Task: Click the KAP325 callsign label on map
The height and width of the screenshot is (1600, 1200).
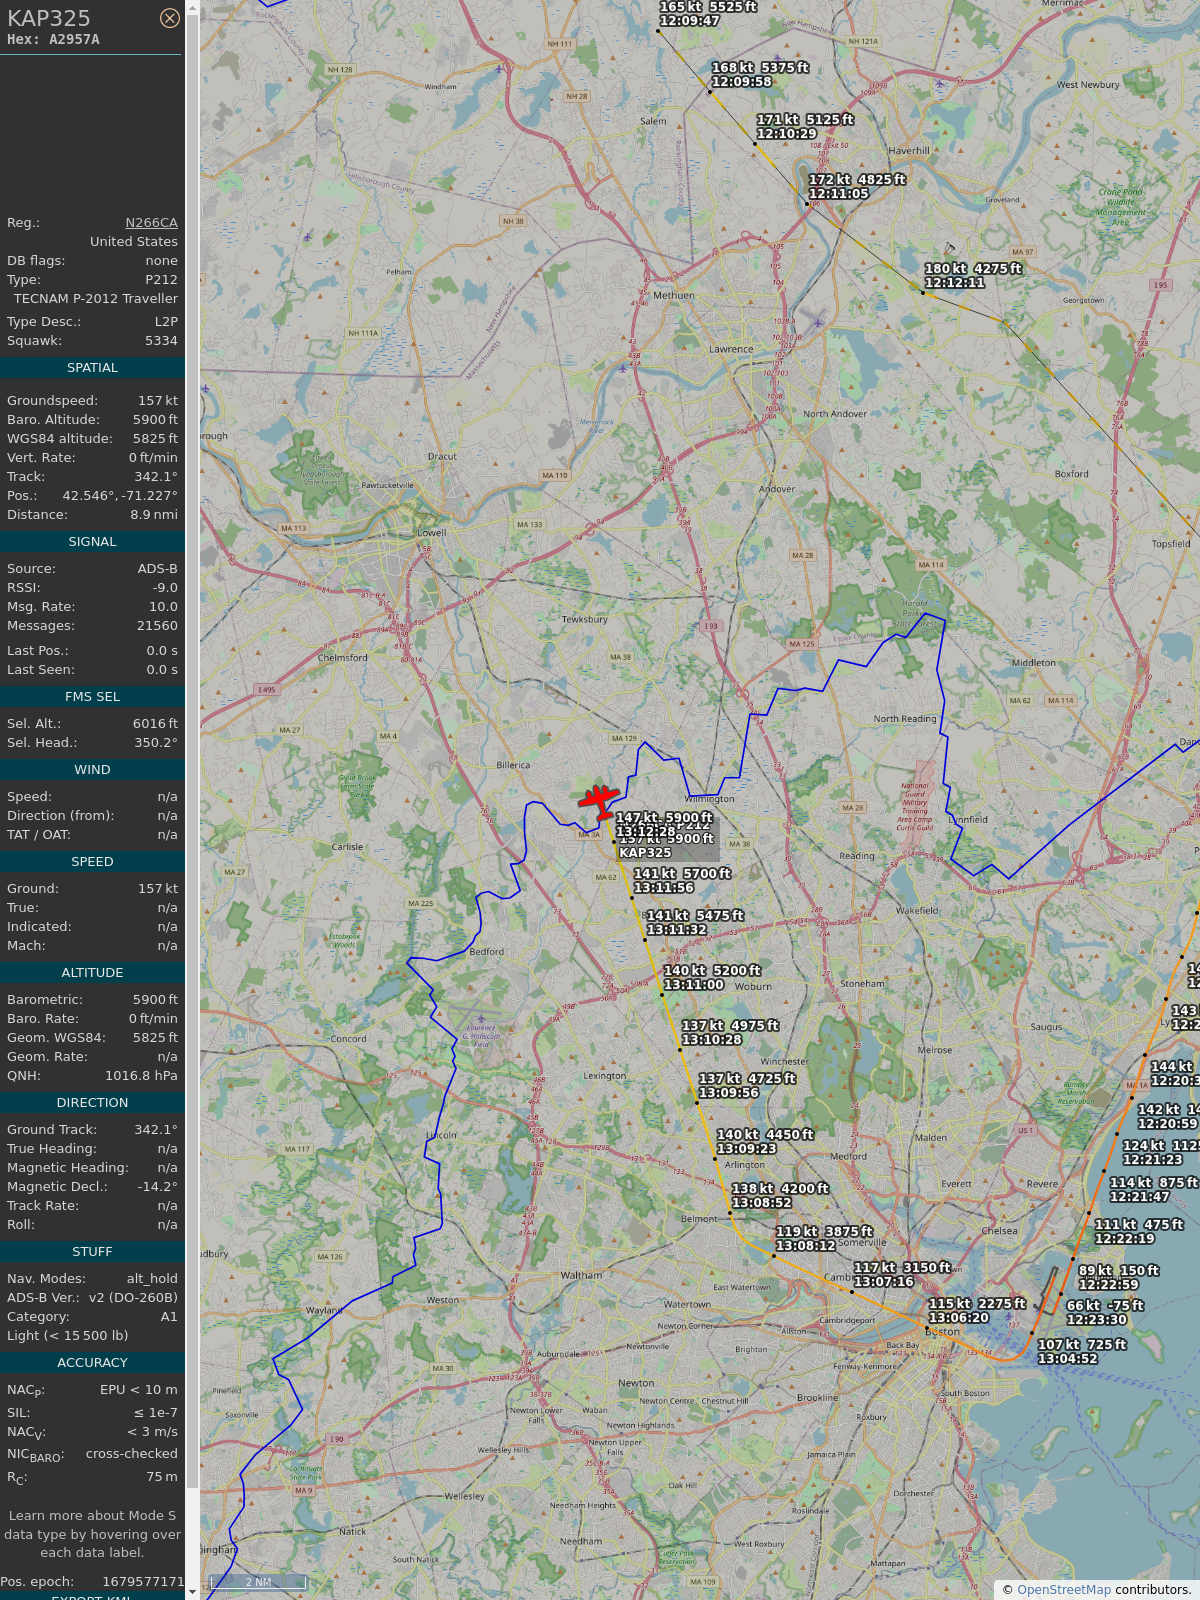Action: pos(645,853)
